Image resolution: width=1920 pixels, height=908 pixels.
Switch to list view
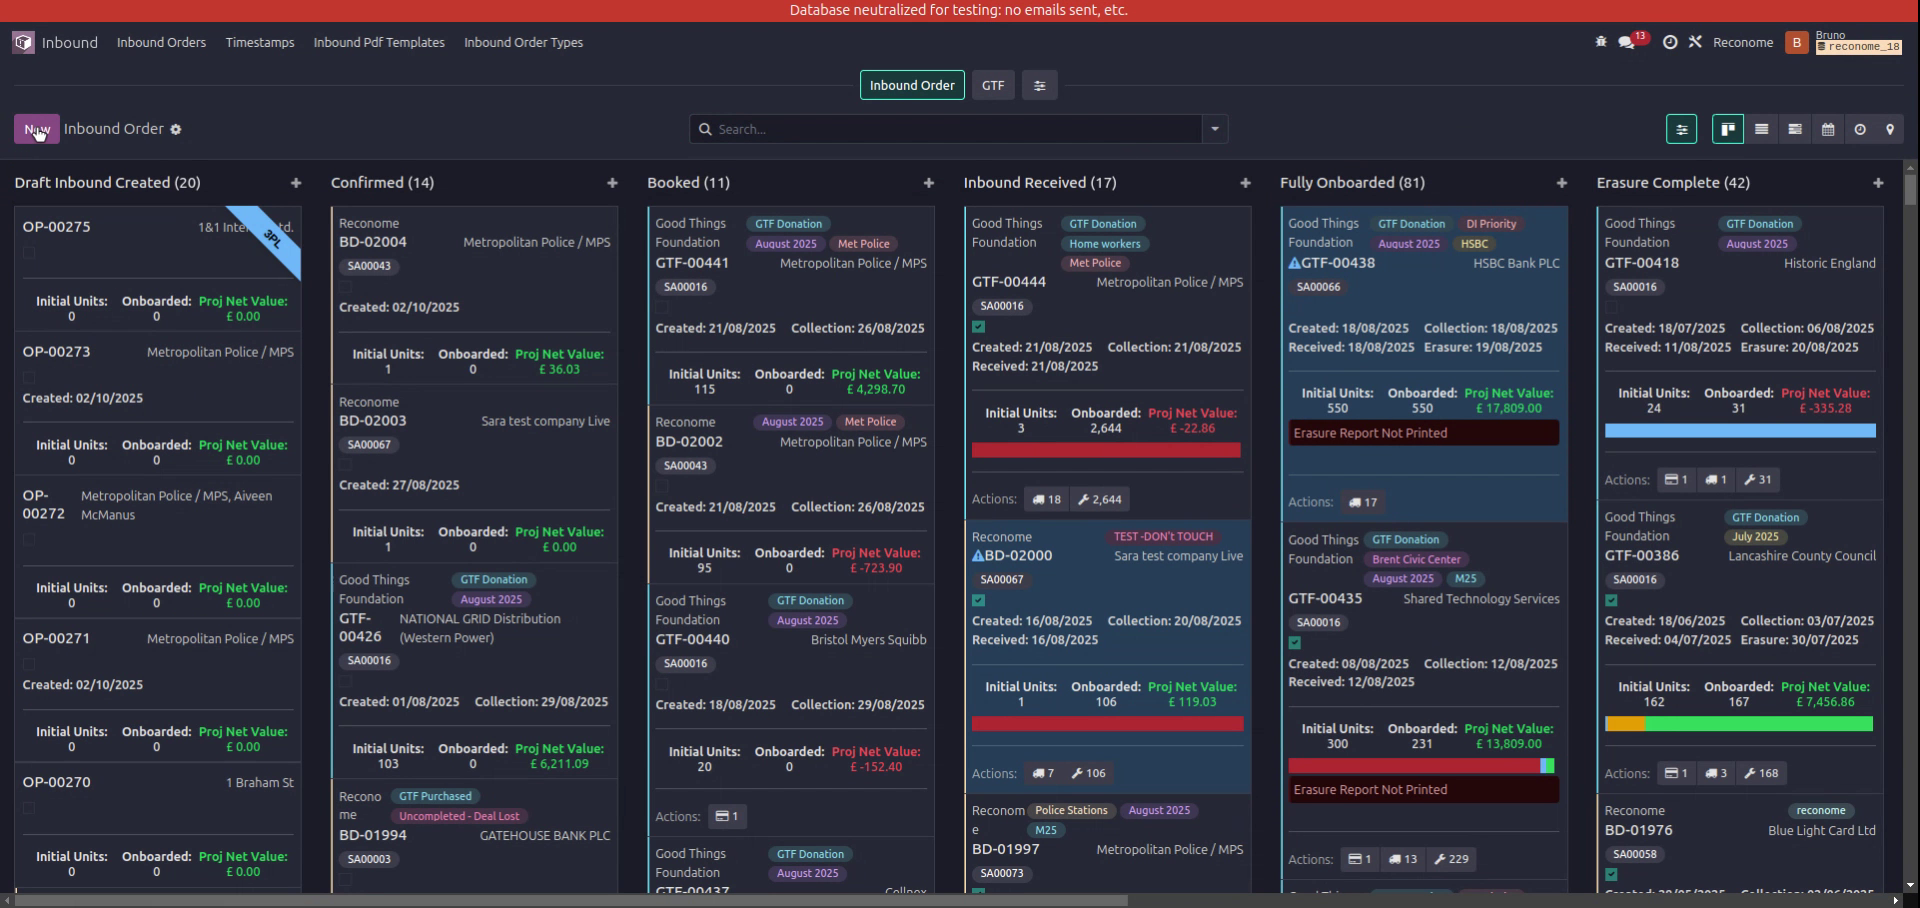pyautogui.click(x=1762, y=129)
